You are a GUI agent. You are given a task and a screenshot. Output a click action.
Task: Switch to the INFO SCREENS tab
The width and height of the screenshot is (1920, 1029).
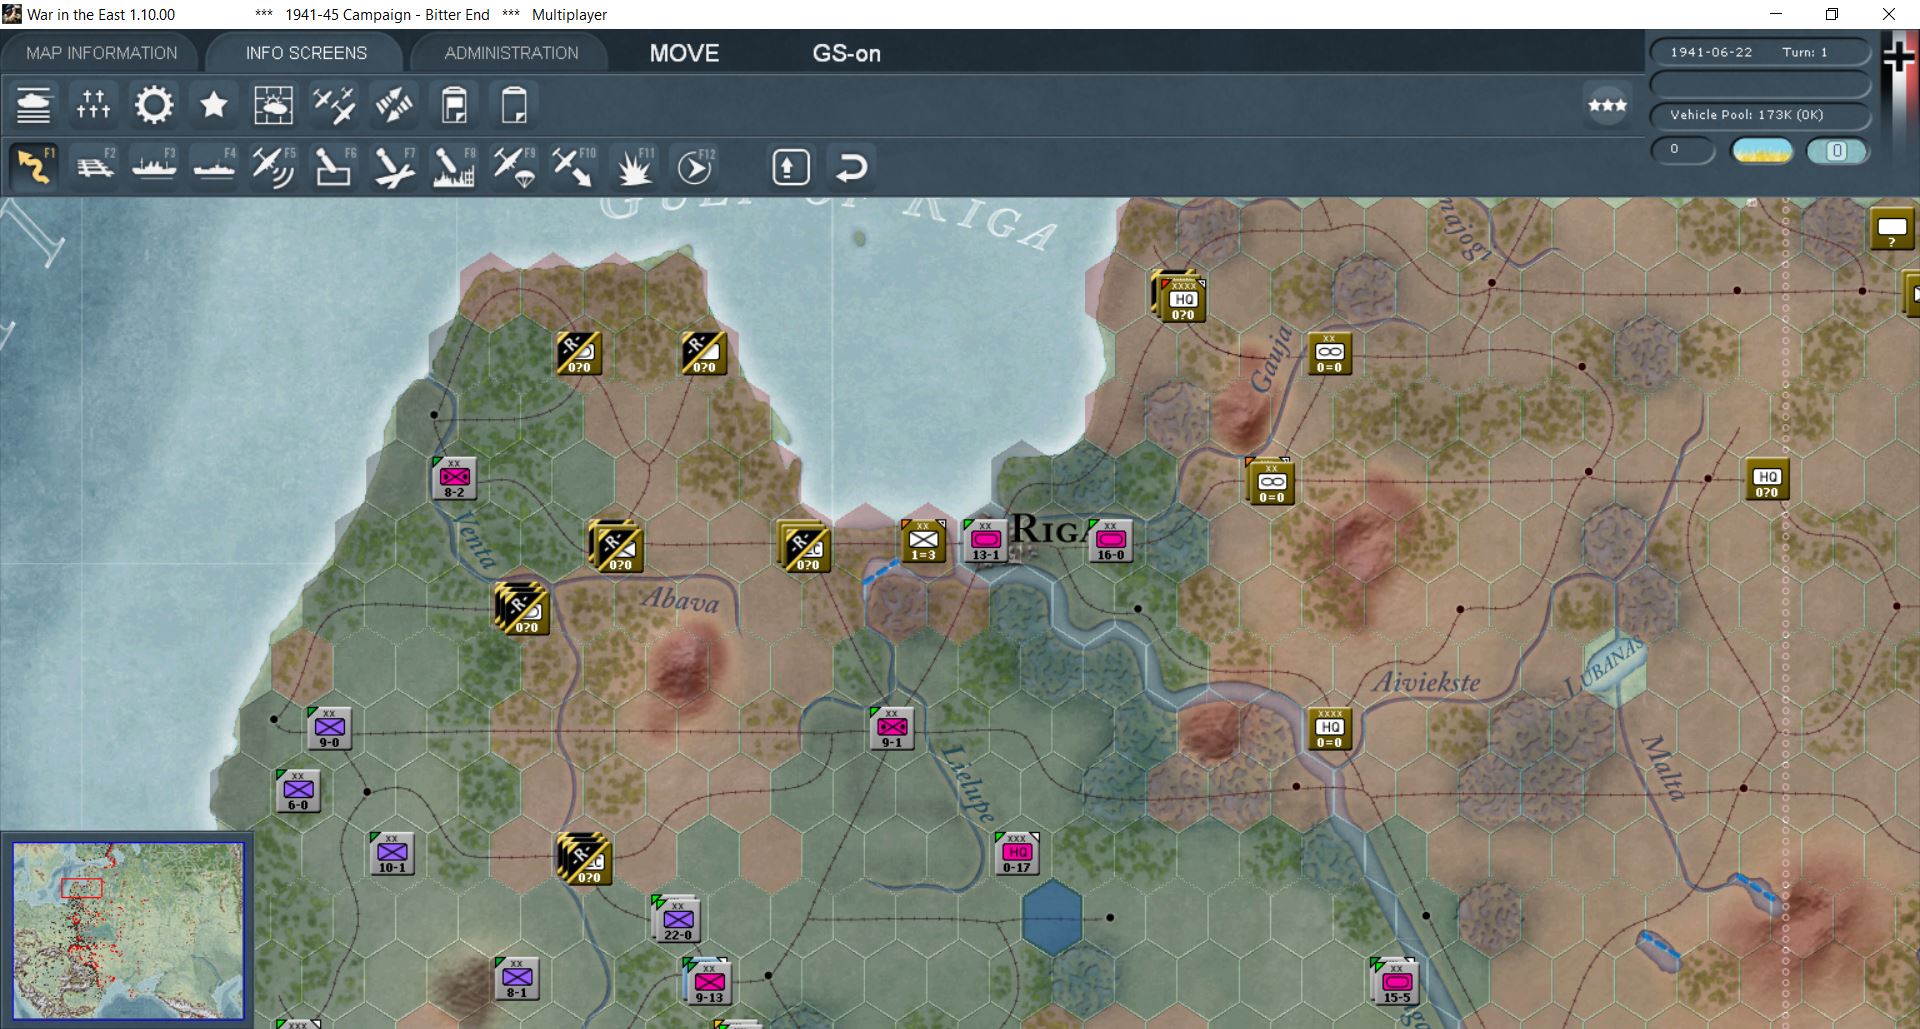306,53
